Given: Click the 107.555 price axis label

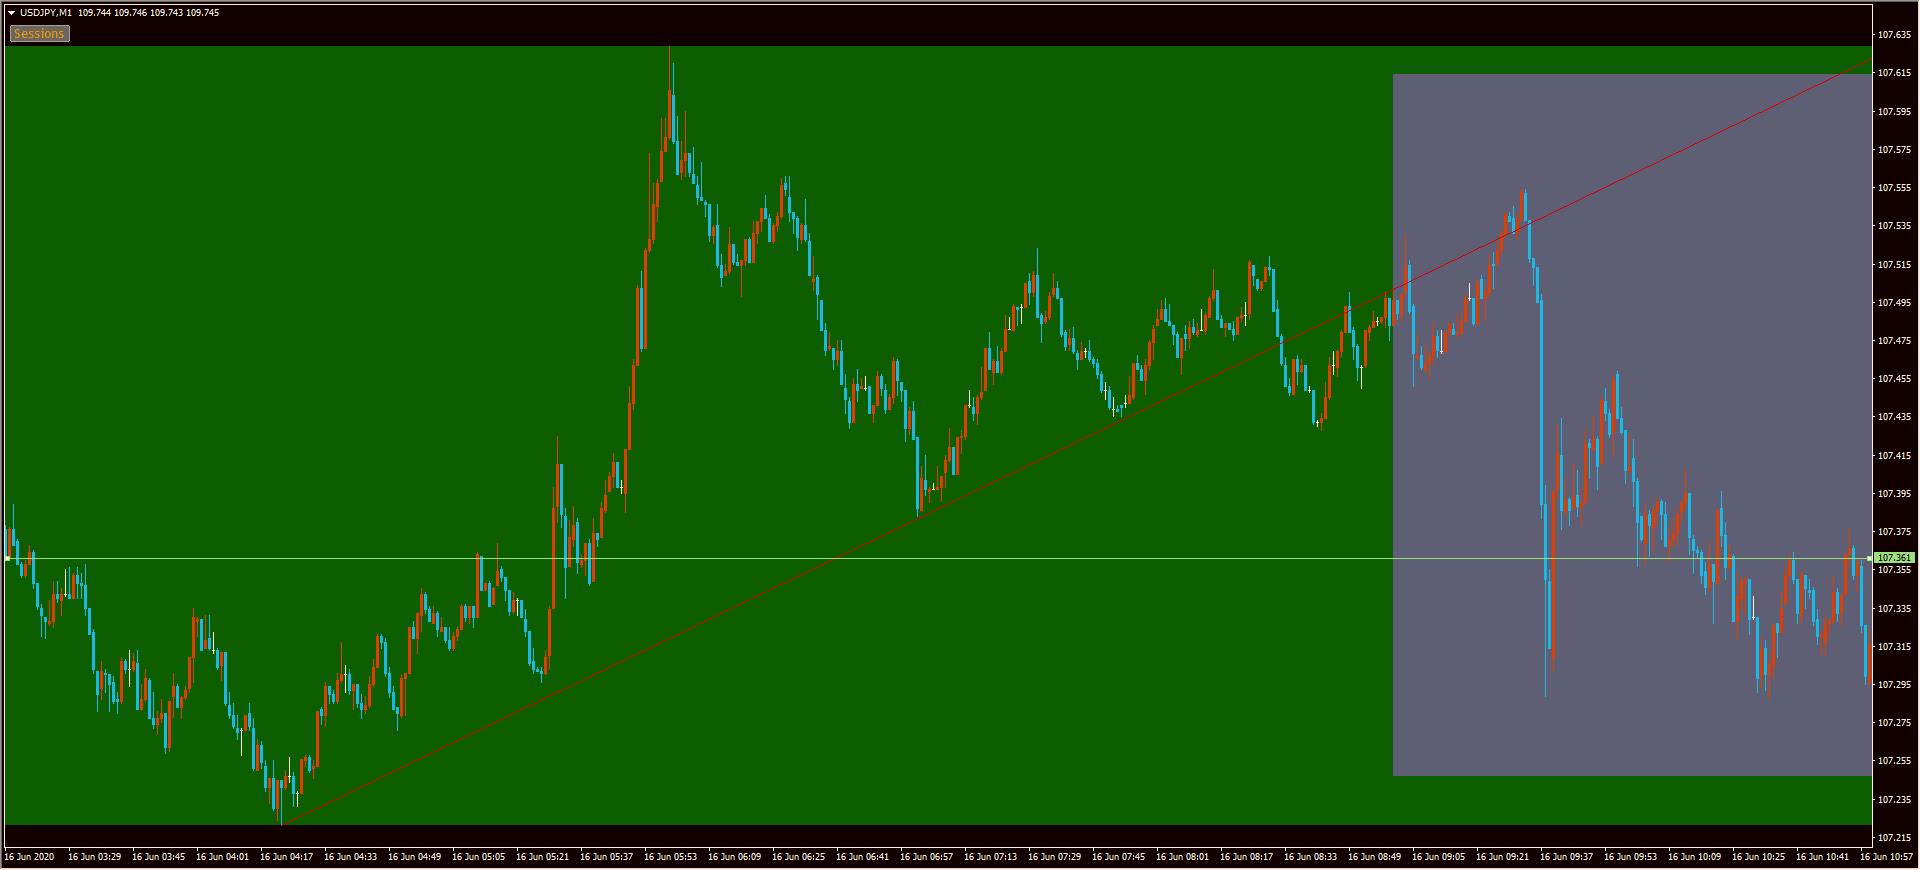Looking at the screenshot, I should [x=1893, y=188].
